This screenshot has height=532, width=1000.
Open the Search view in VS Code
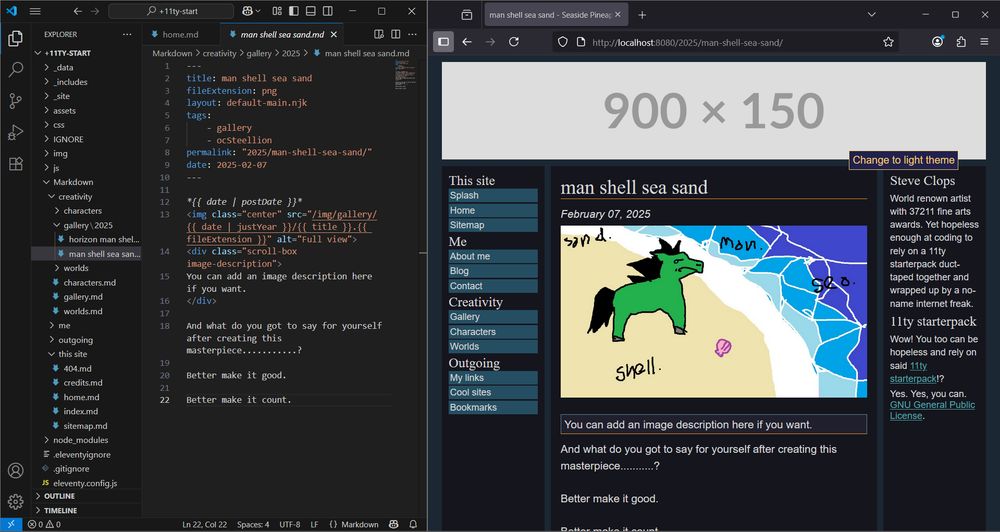tap(15, 70)
